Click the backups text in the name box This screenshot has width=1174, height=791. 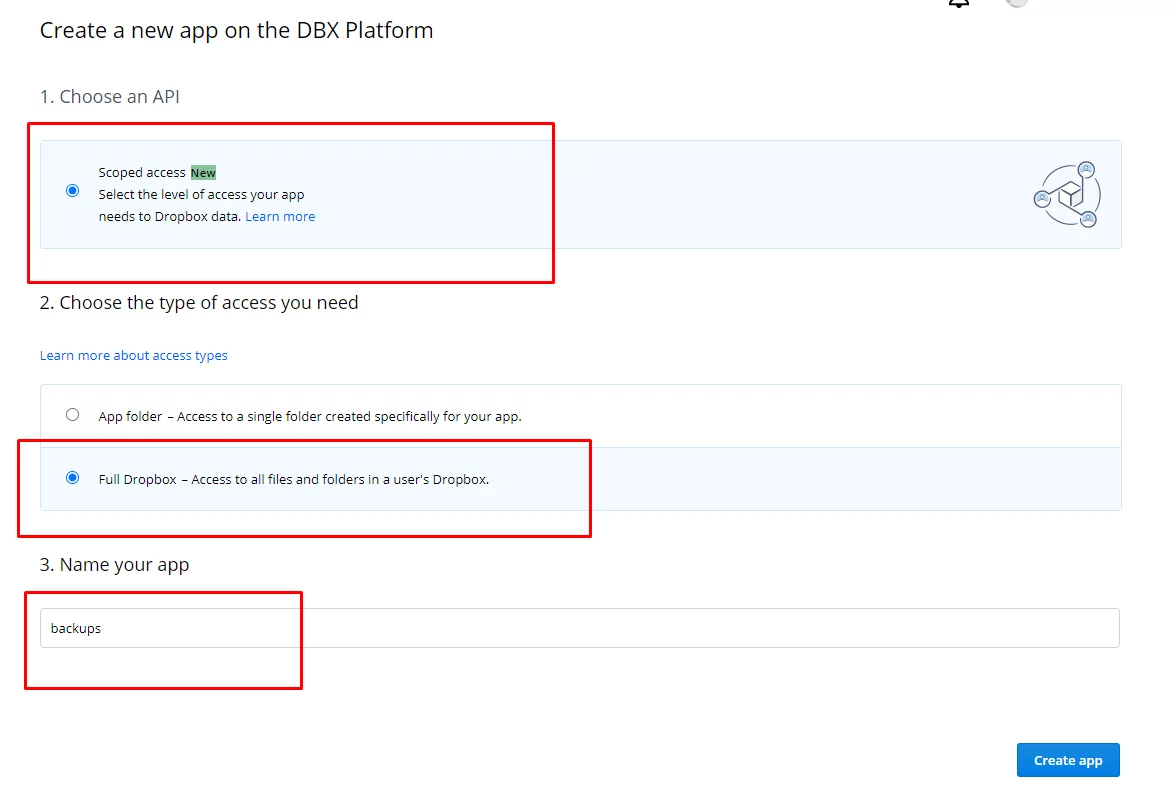(76, 628)
